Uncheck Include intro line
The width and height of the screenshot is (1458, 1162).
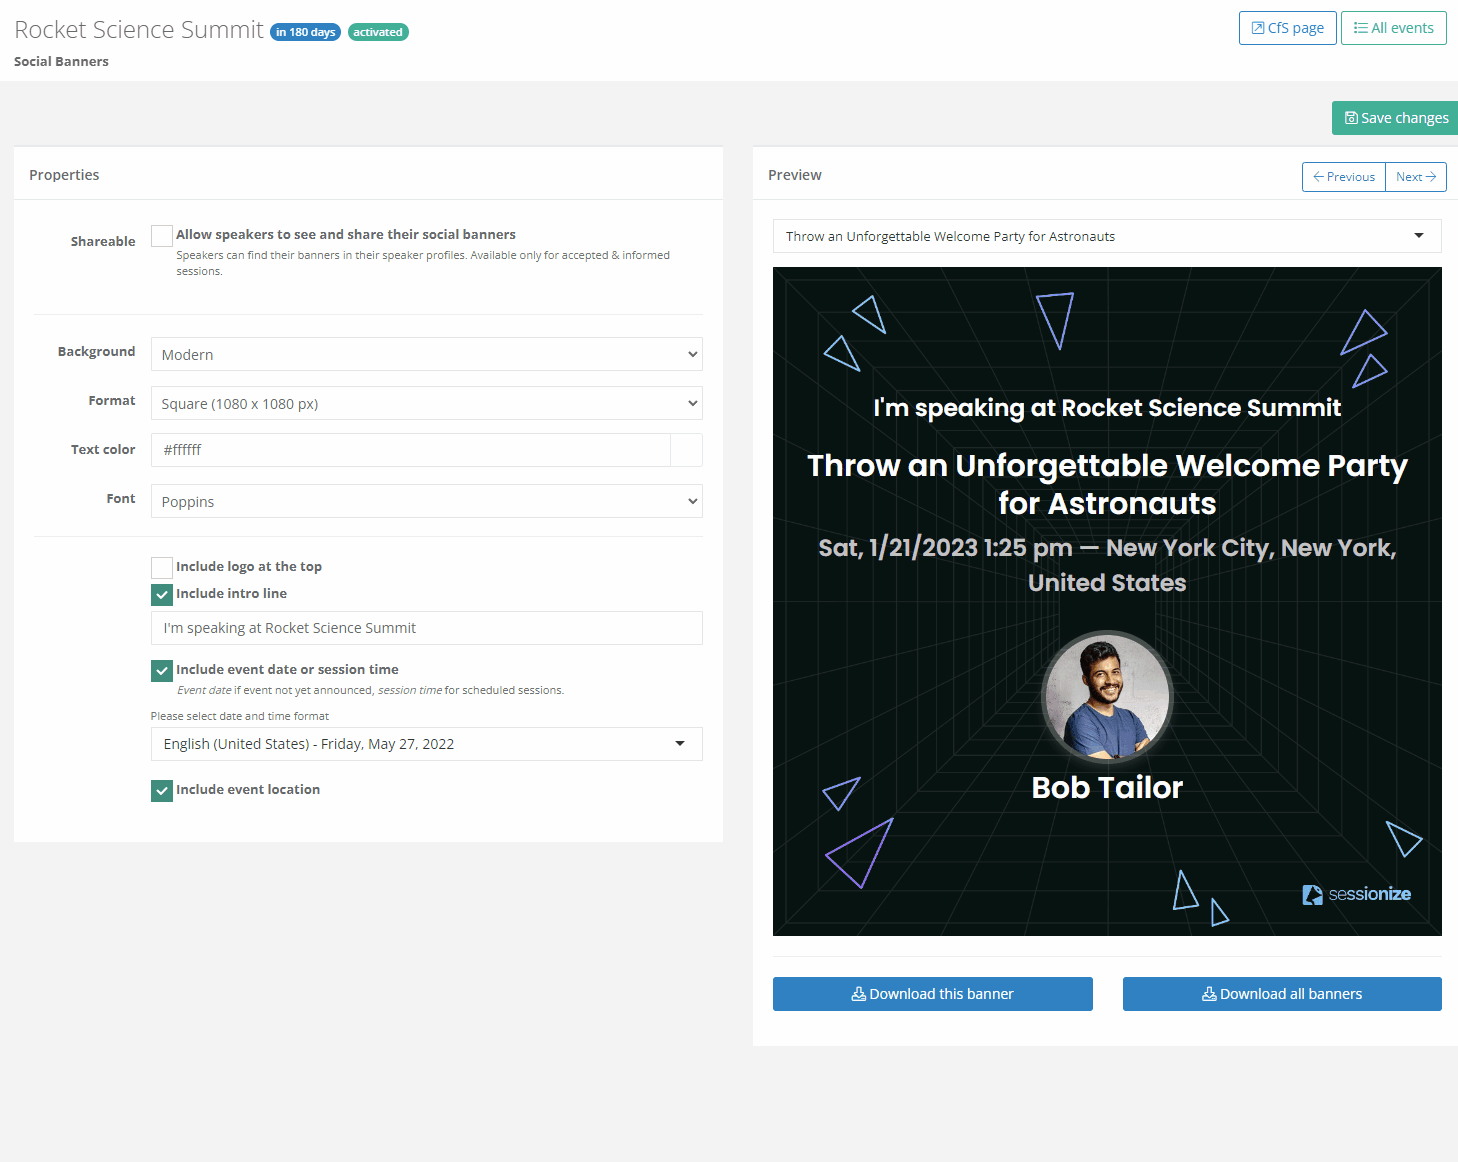click(x=162, y=595)
